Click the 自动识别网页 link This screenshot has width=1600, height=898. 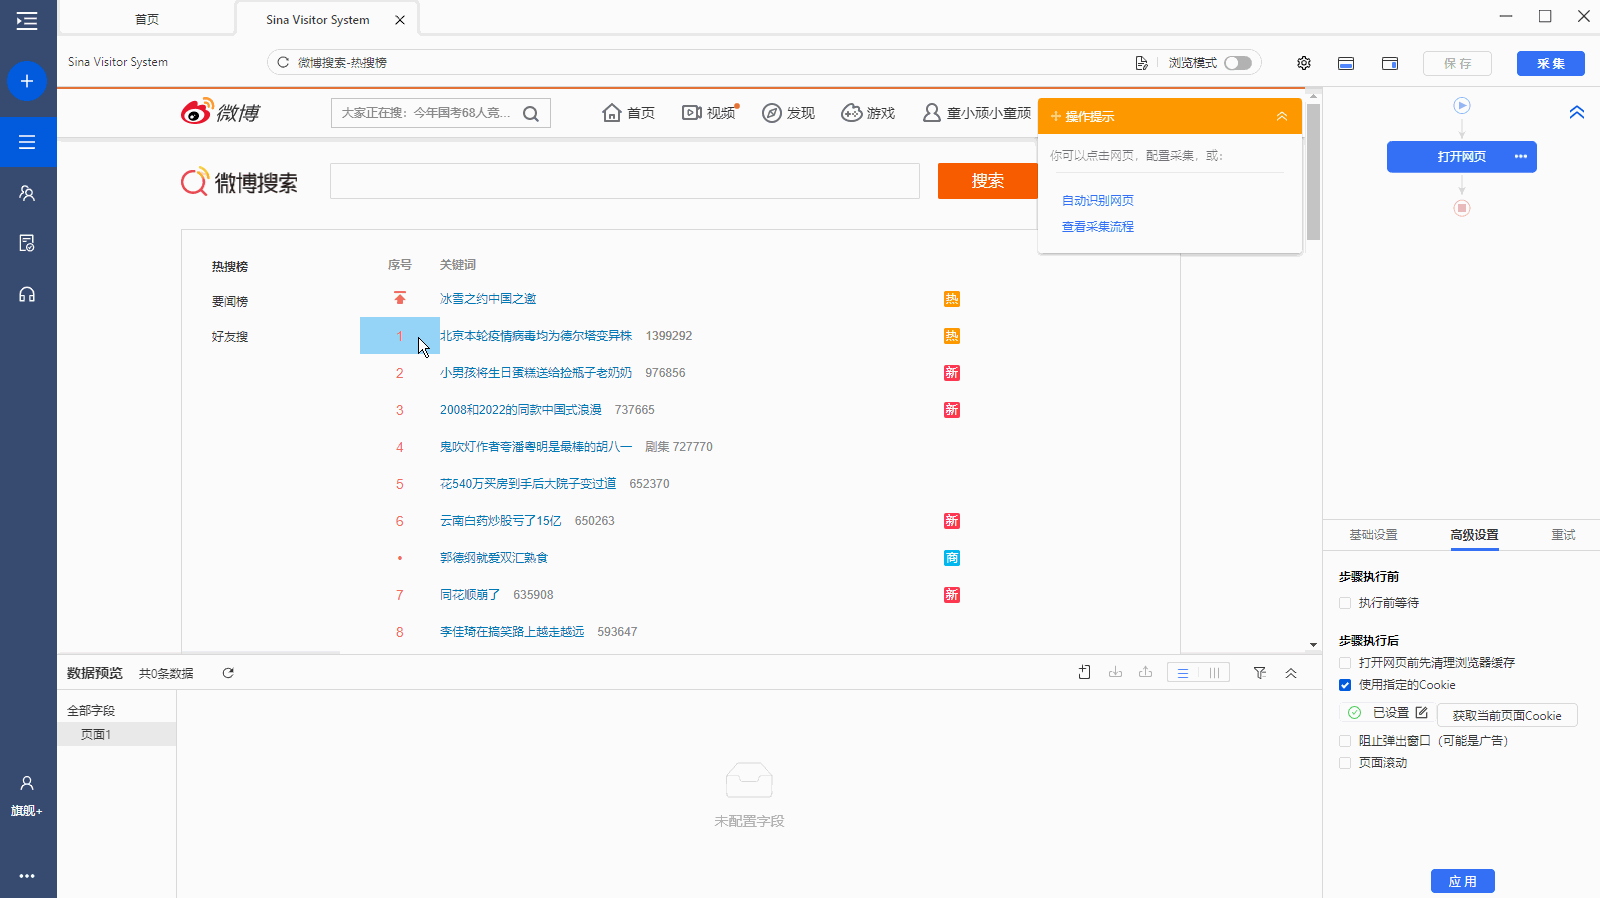pyautogui.click(x=1097, y=201)
